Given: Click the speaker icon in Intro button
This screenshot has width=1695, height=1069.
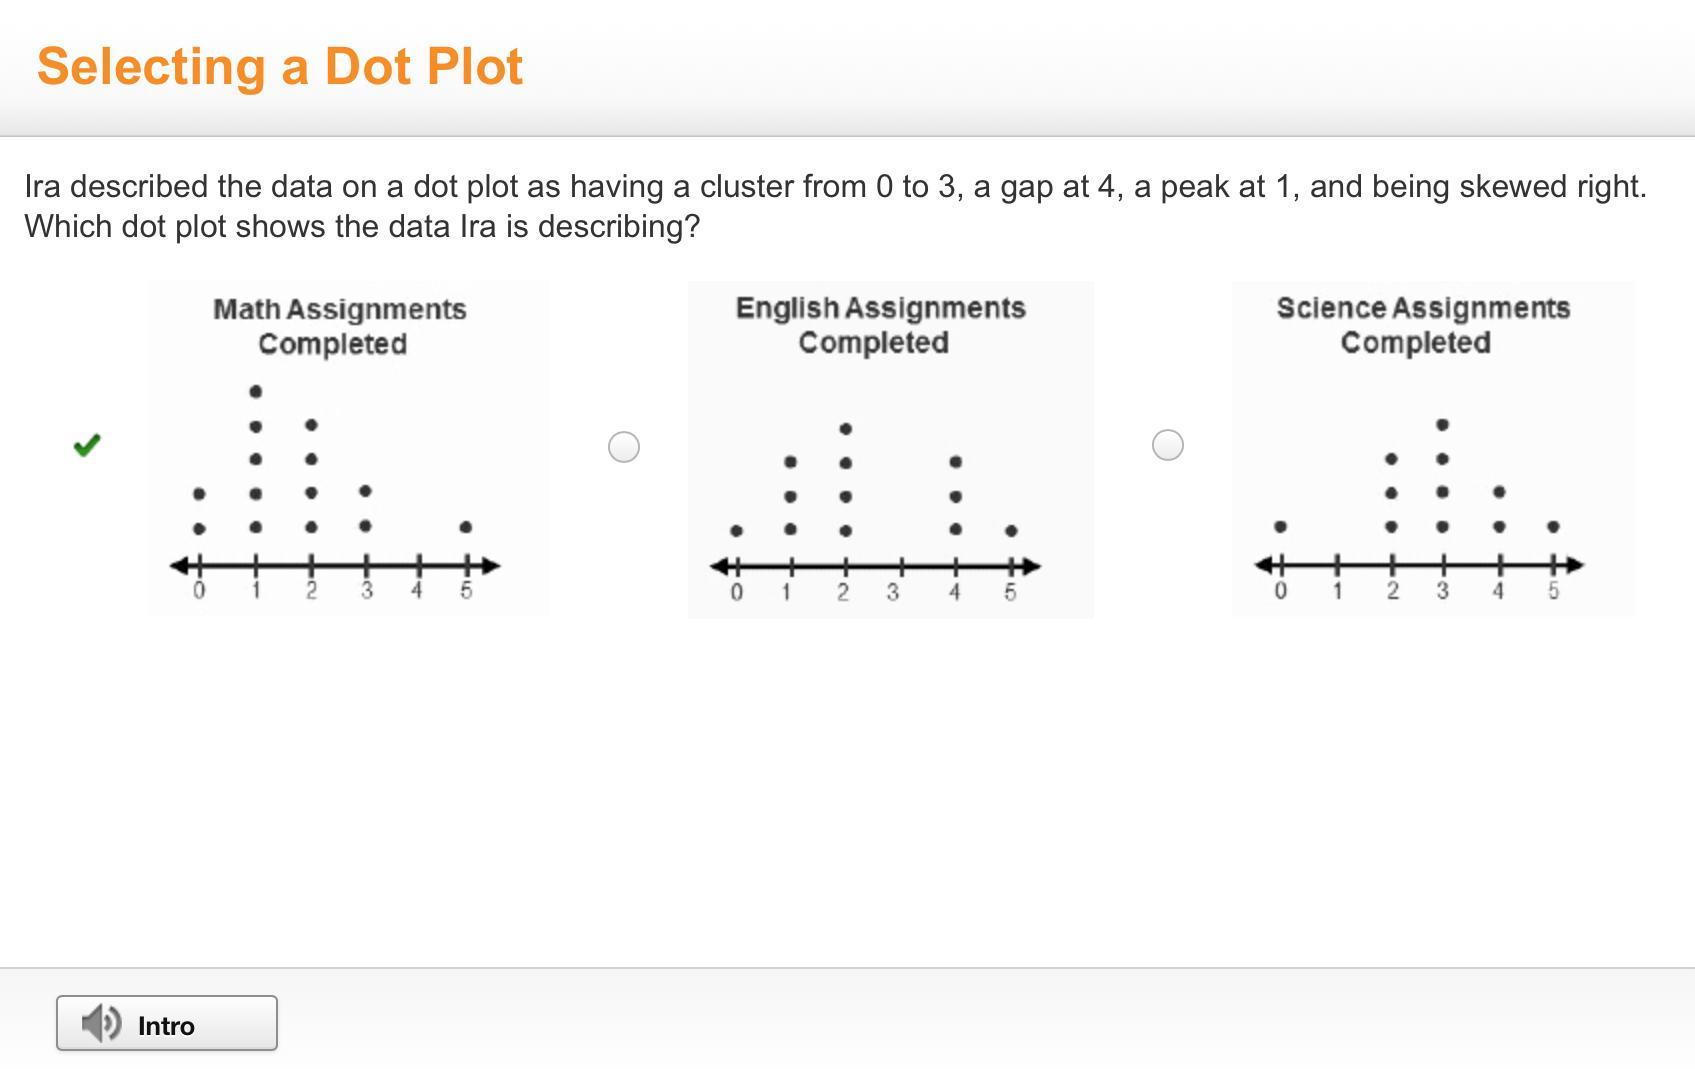Looking at the screenshot, I should (x=101, y=1024).
